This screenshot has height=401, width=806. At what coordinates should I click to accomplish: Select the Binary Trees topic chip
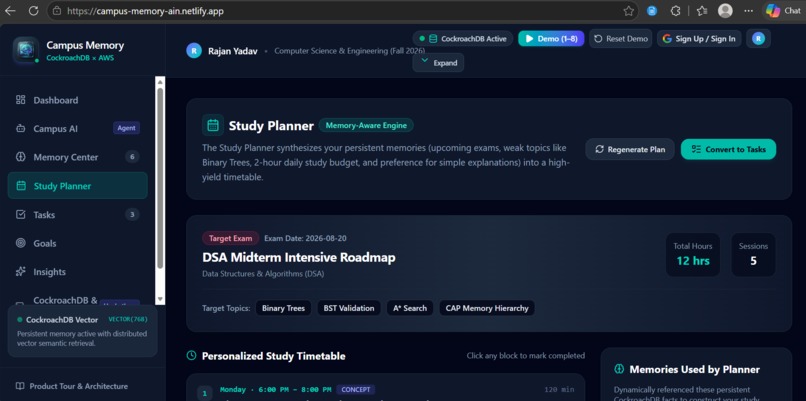[x=283, y=308]
